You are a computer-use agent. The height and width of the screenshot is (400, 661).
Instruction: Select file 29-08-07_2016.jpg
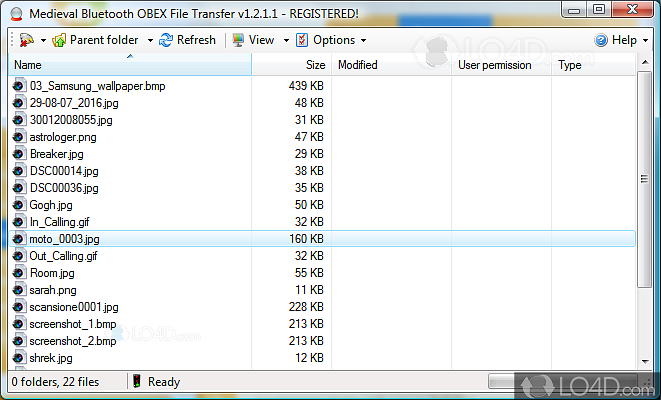pos(74,103)
